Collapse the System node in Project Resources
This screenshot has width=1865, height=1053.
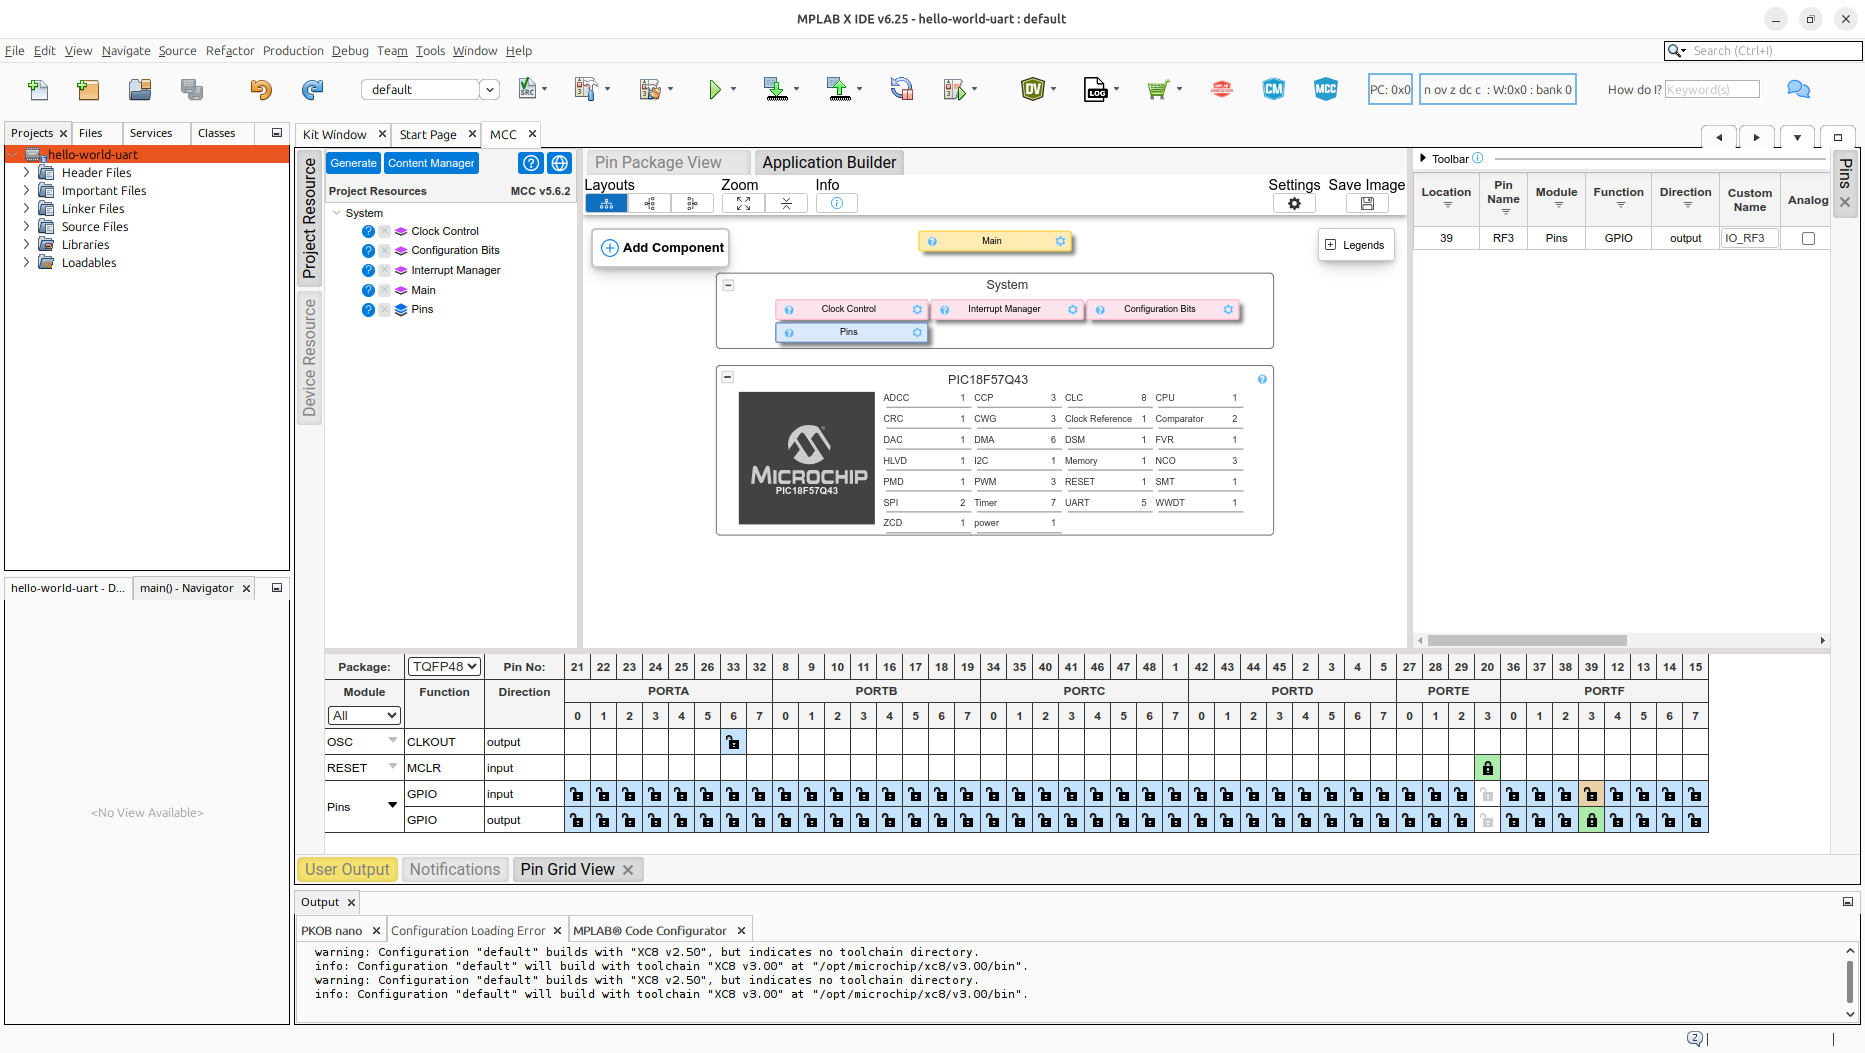(336, 213)
